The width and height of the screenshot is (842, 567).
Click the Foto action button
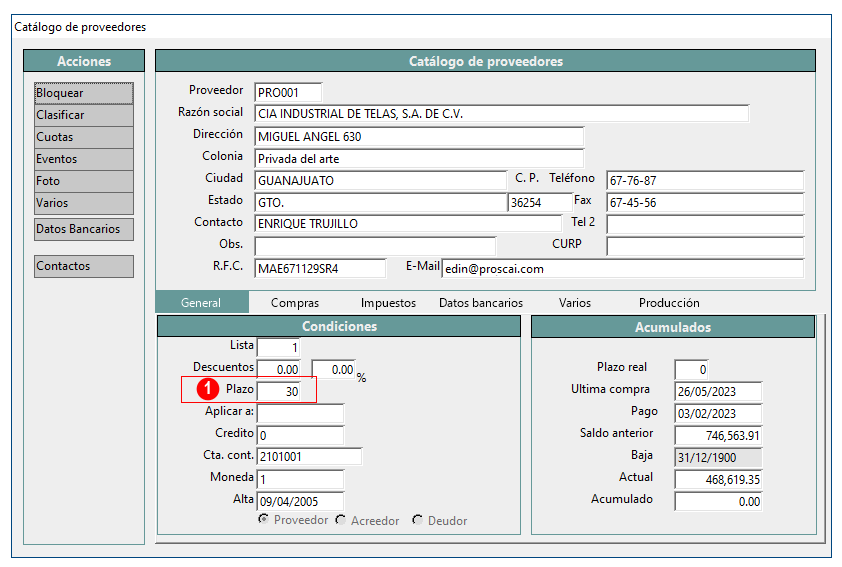coord(84,181)
